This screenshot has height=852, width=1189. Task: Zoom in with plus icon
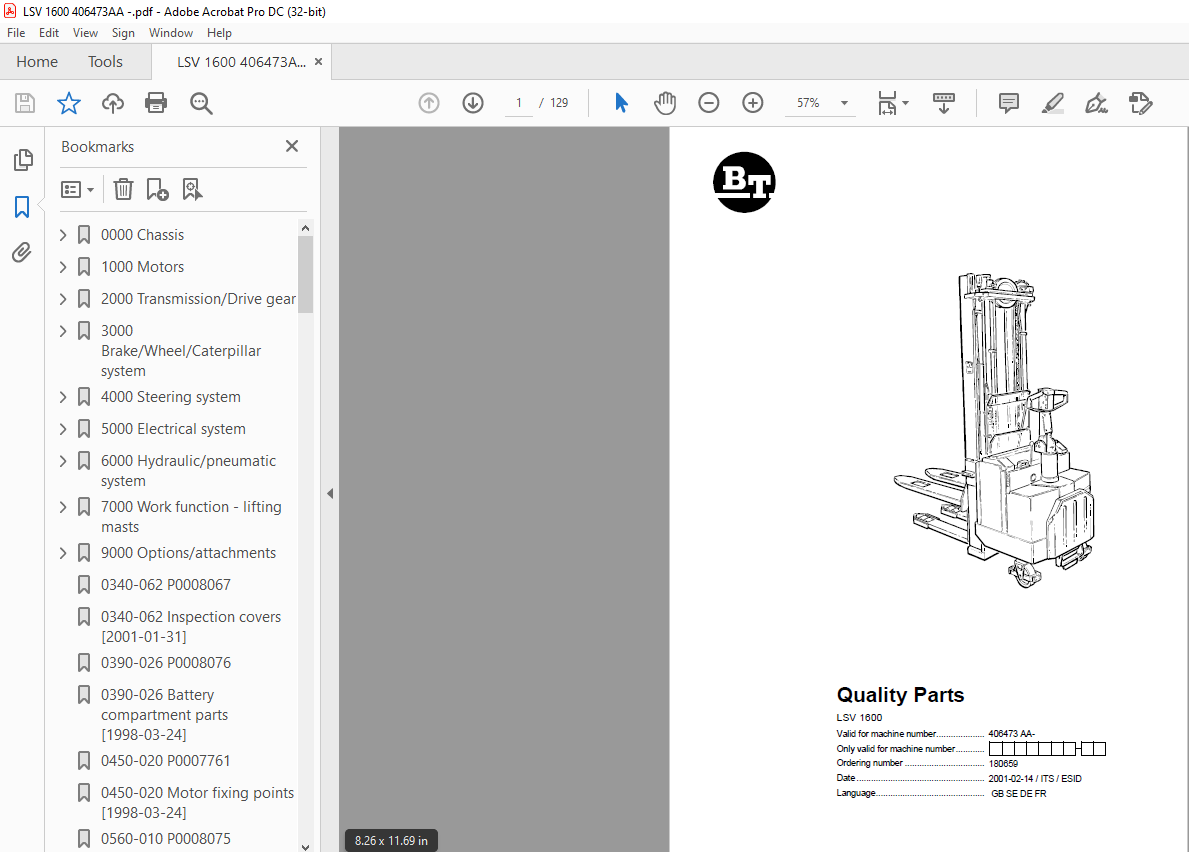[753, 103]
